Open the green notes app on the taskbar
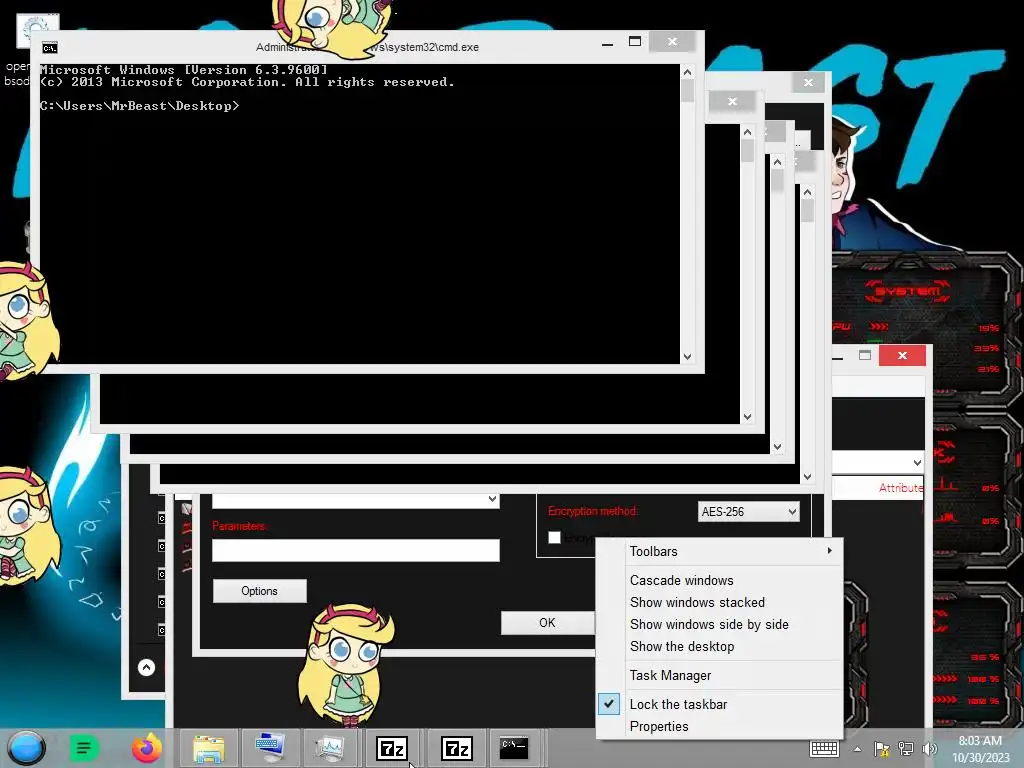The width and height of the screenshot is (1024, 768). coord(84,748)
